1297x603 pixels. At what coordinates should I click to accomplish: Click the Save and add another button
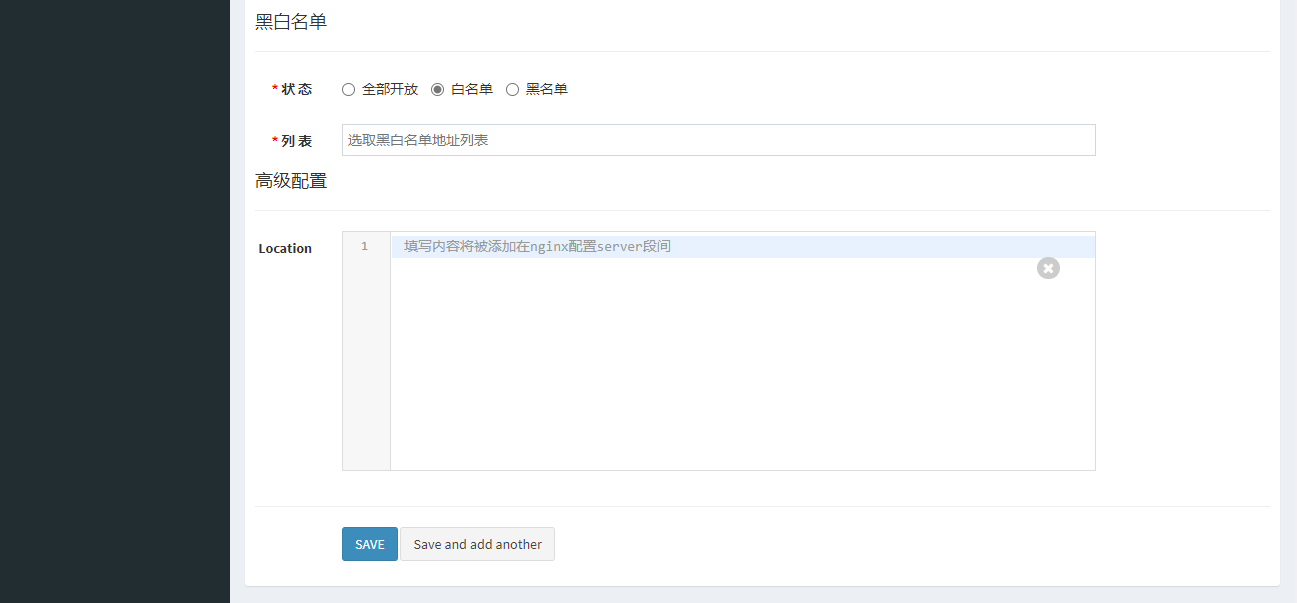tap(477, 544)
